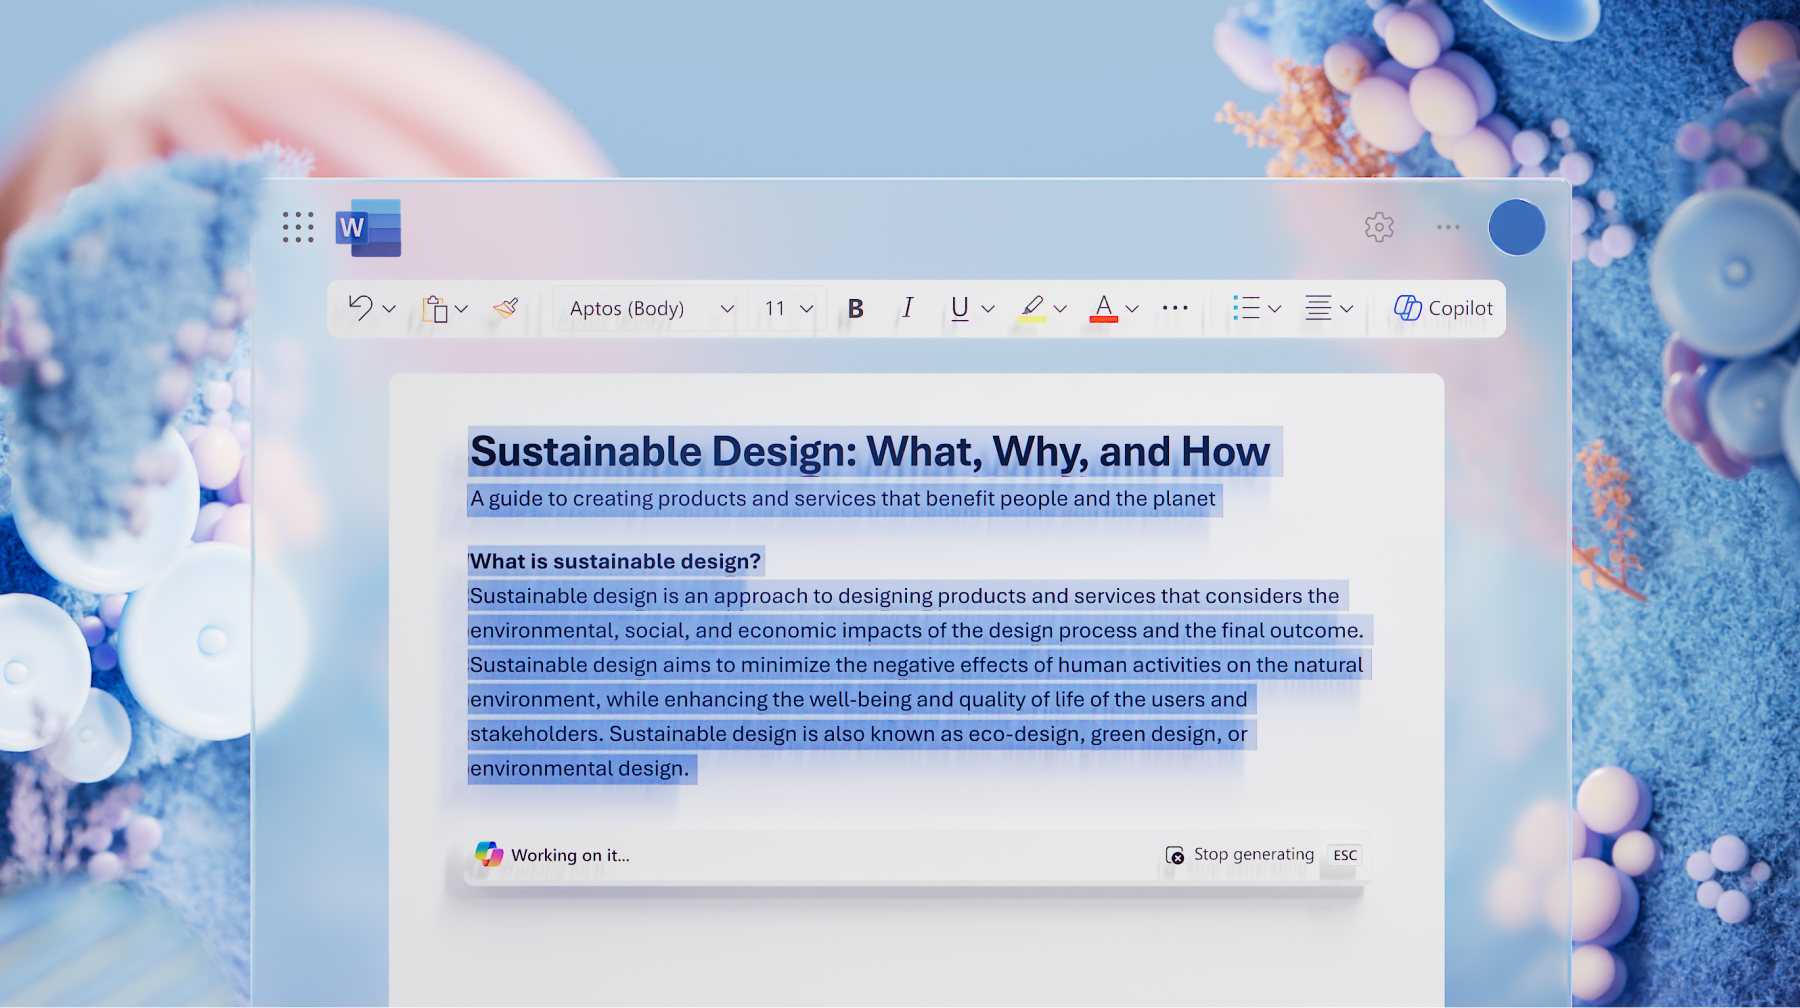This screenshot has width=1800, height=1008.
Task: Toggle bold formatting
Action: pyautogui.click(x=855, y=308)
